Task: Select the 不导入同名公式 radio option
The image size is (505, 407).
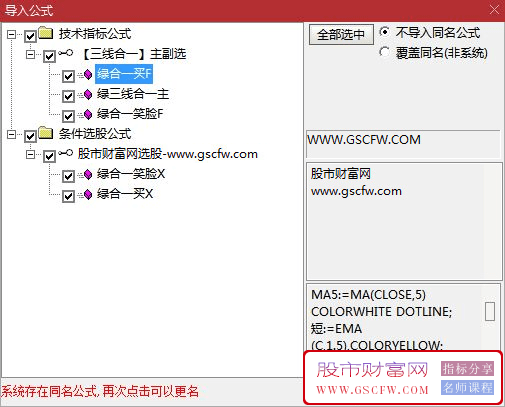Action: (x=384, y=32)
